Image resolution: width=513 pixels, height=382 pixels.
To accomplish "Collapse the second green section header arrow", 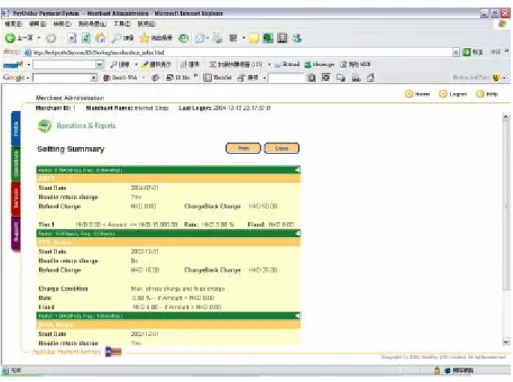I will click(297, 233).
